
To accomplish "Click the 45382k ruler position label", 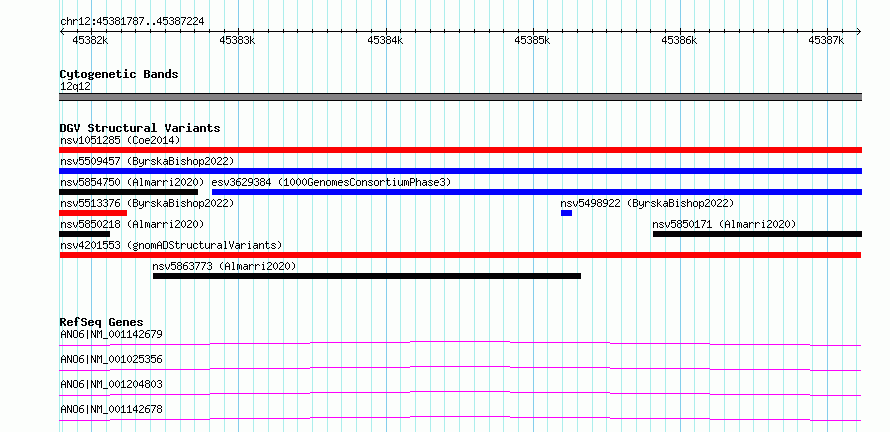I will click(91, 40).
